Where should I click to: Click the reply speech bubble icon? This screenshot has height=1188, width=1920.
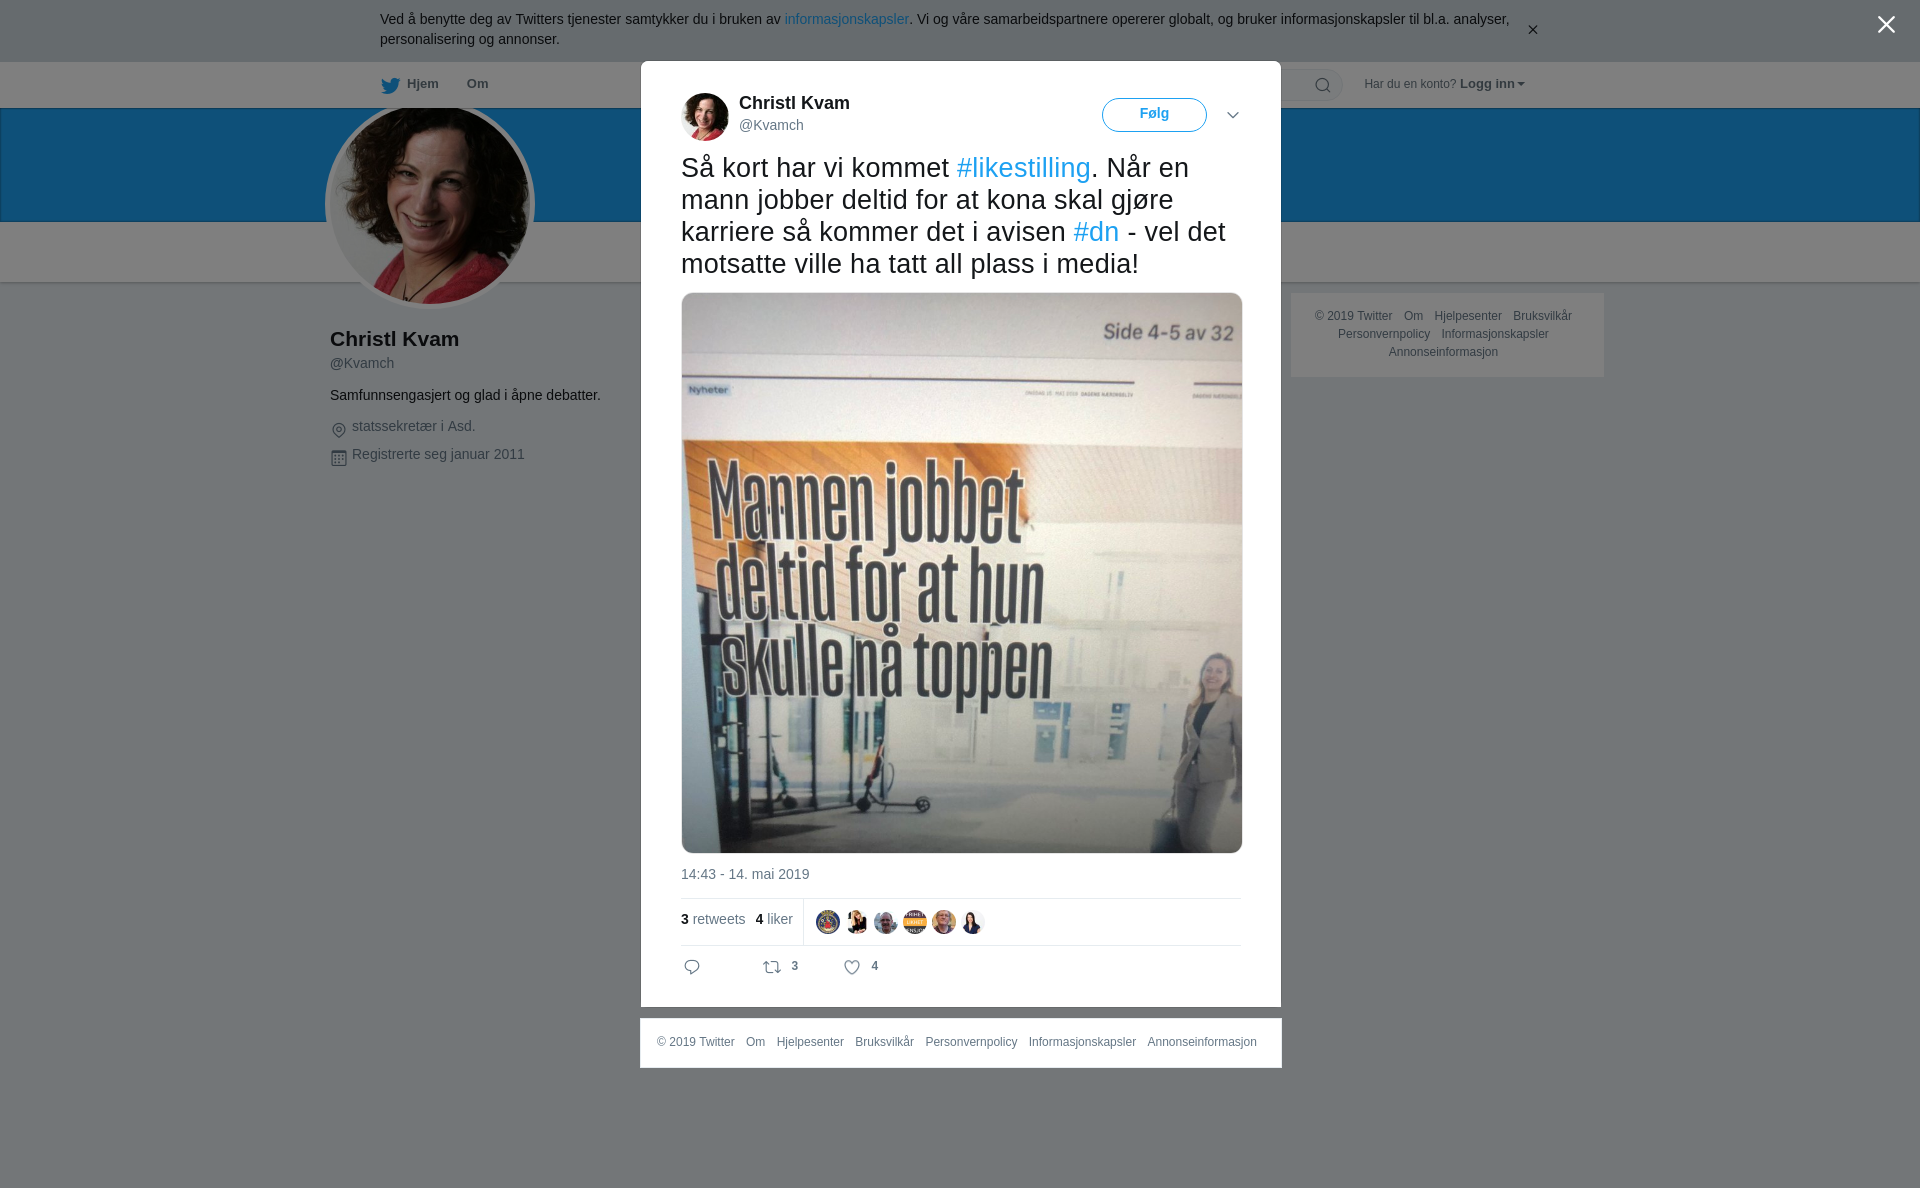[x=692, y=967]
